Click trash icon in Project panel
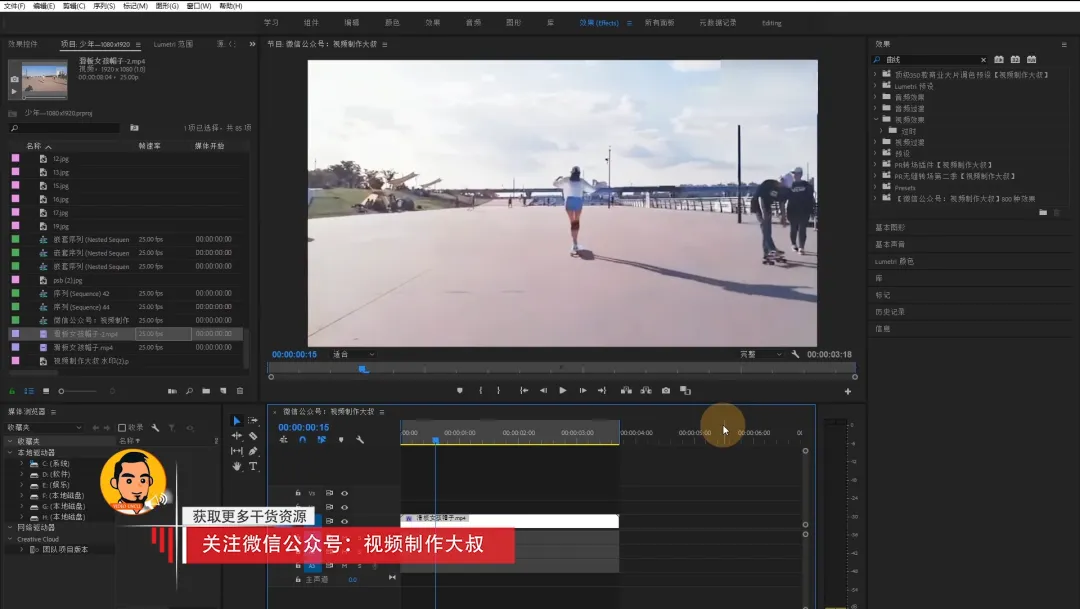Screen dimensions: 1080x609 click(240, 391)
